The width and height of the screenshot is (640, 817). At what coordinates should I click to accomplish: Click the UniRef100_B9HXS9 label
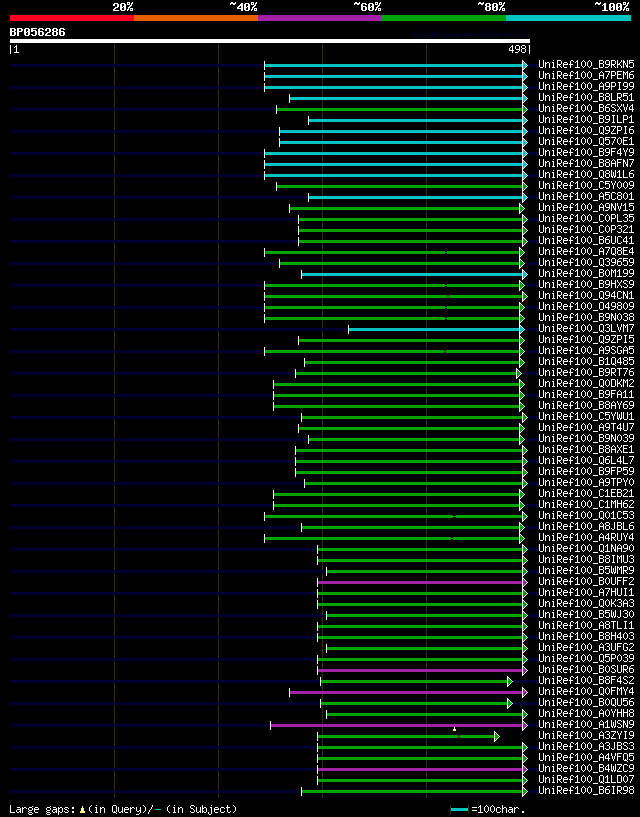point(586,284)
